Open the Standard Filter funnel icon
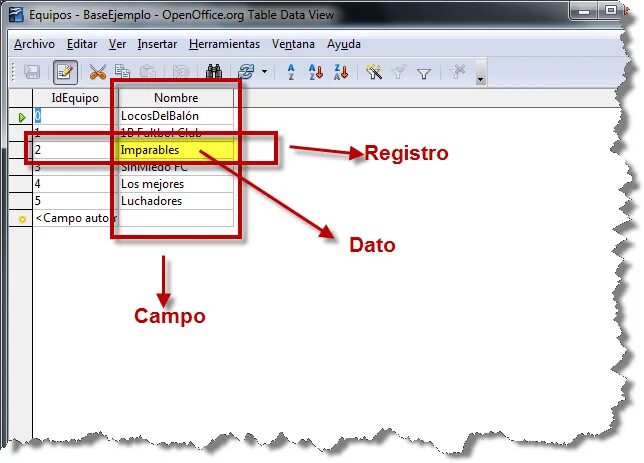This screenshot has width=644, height=463. coord(423,73)
